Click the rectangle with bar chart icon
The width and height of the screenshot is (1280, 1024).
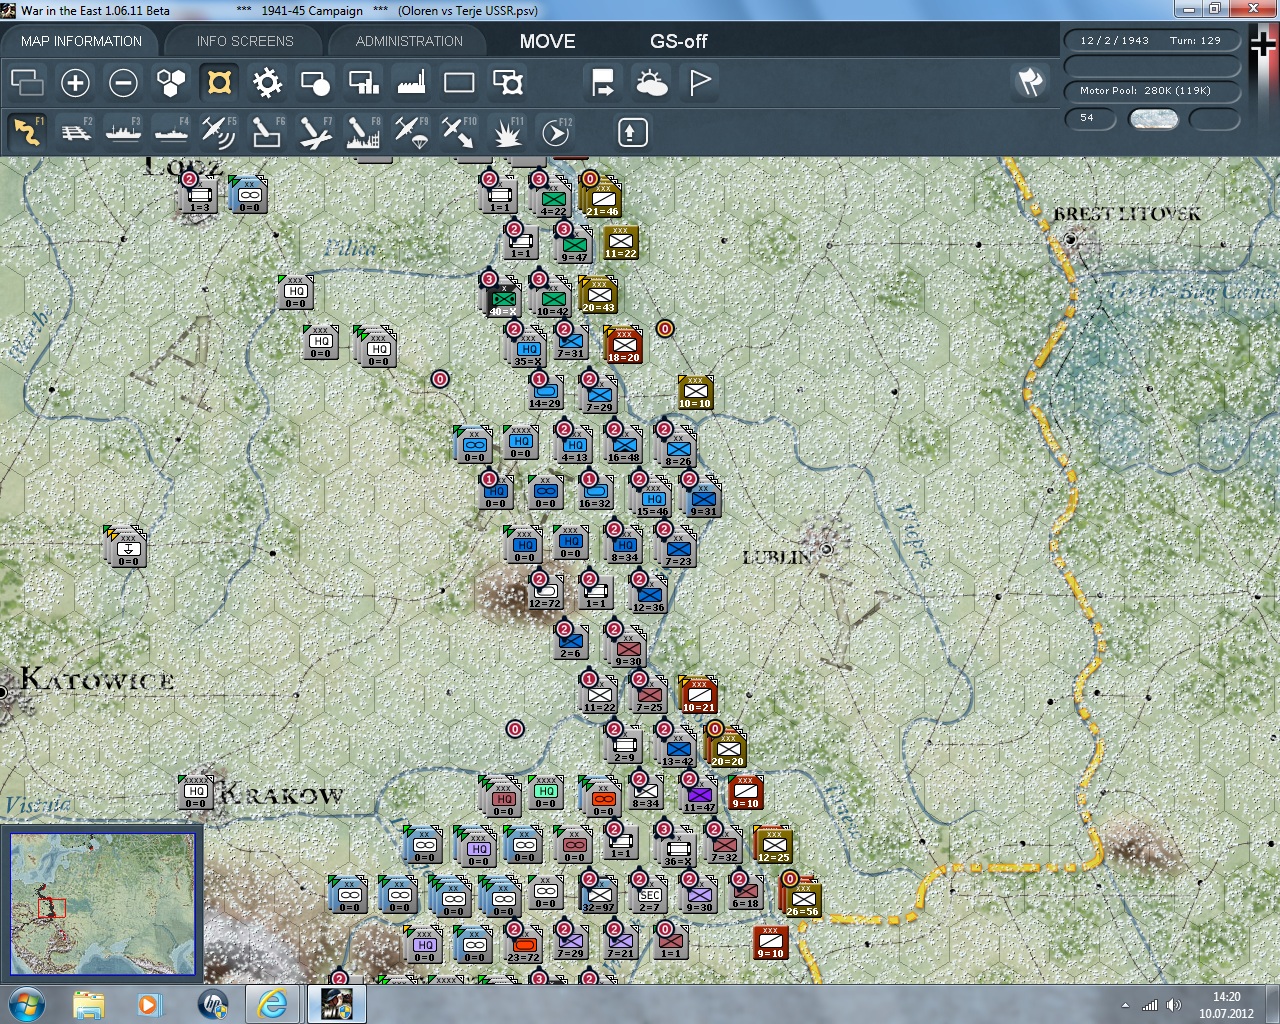pos(363,83)
